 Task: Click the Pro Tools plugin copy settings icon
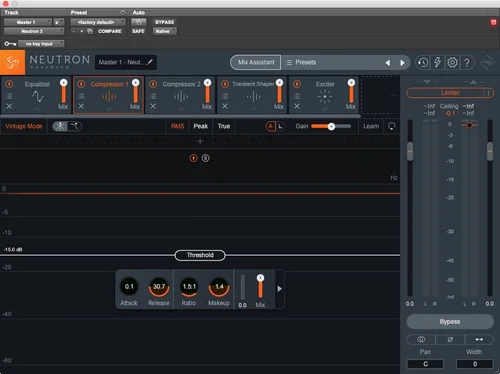pos(90,31)
